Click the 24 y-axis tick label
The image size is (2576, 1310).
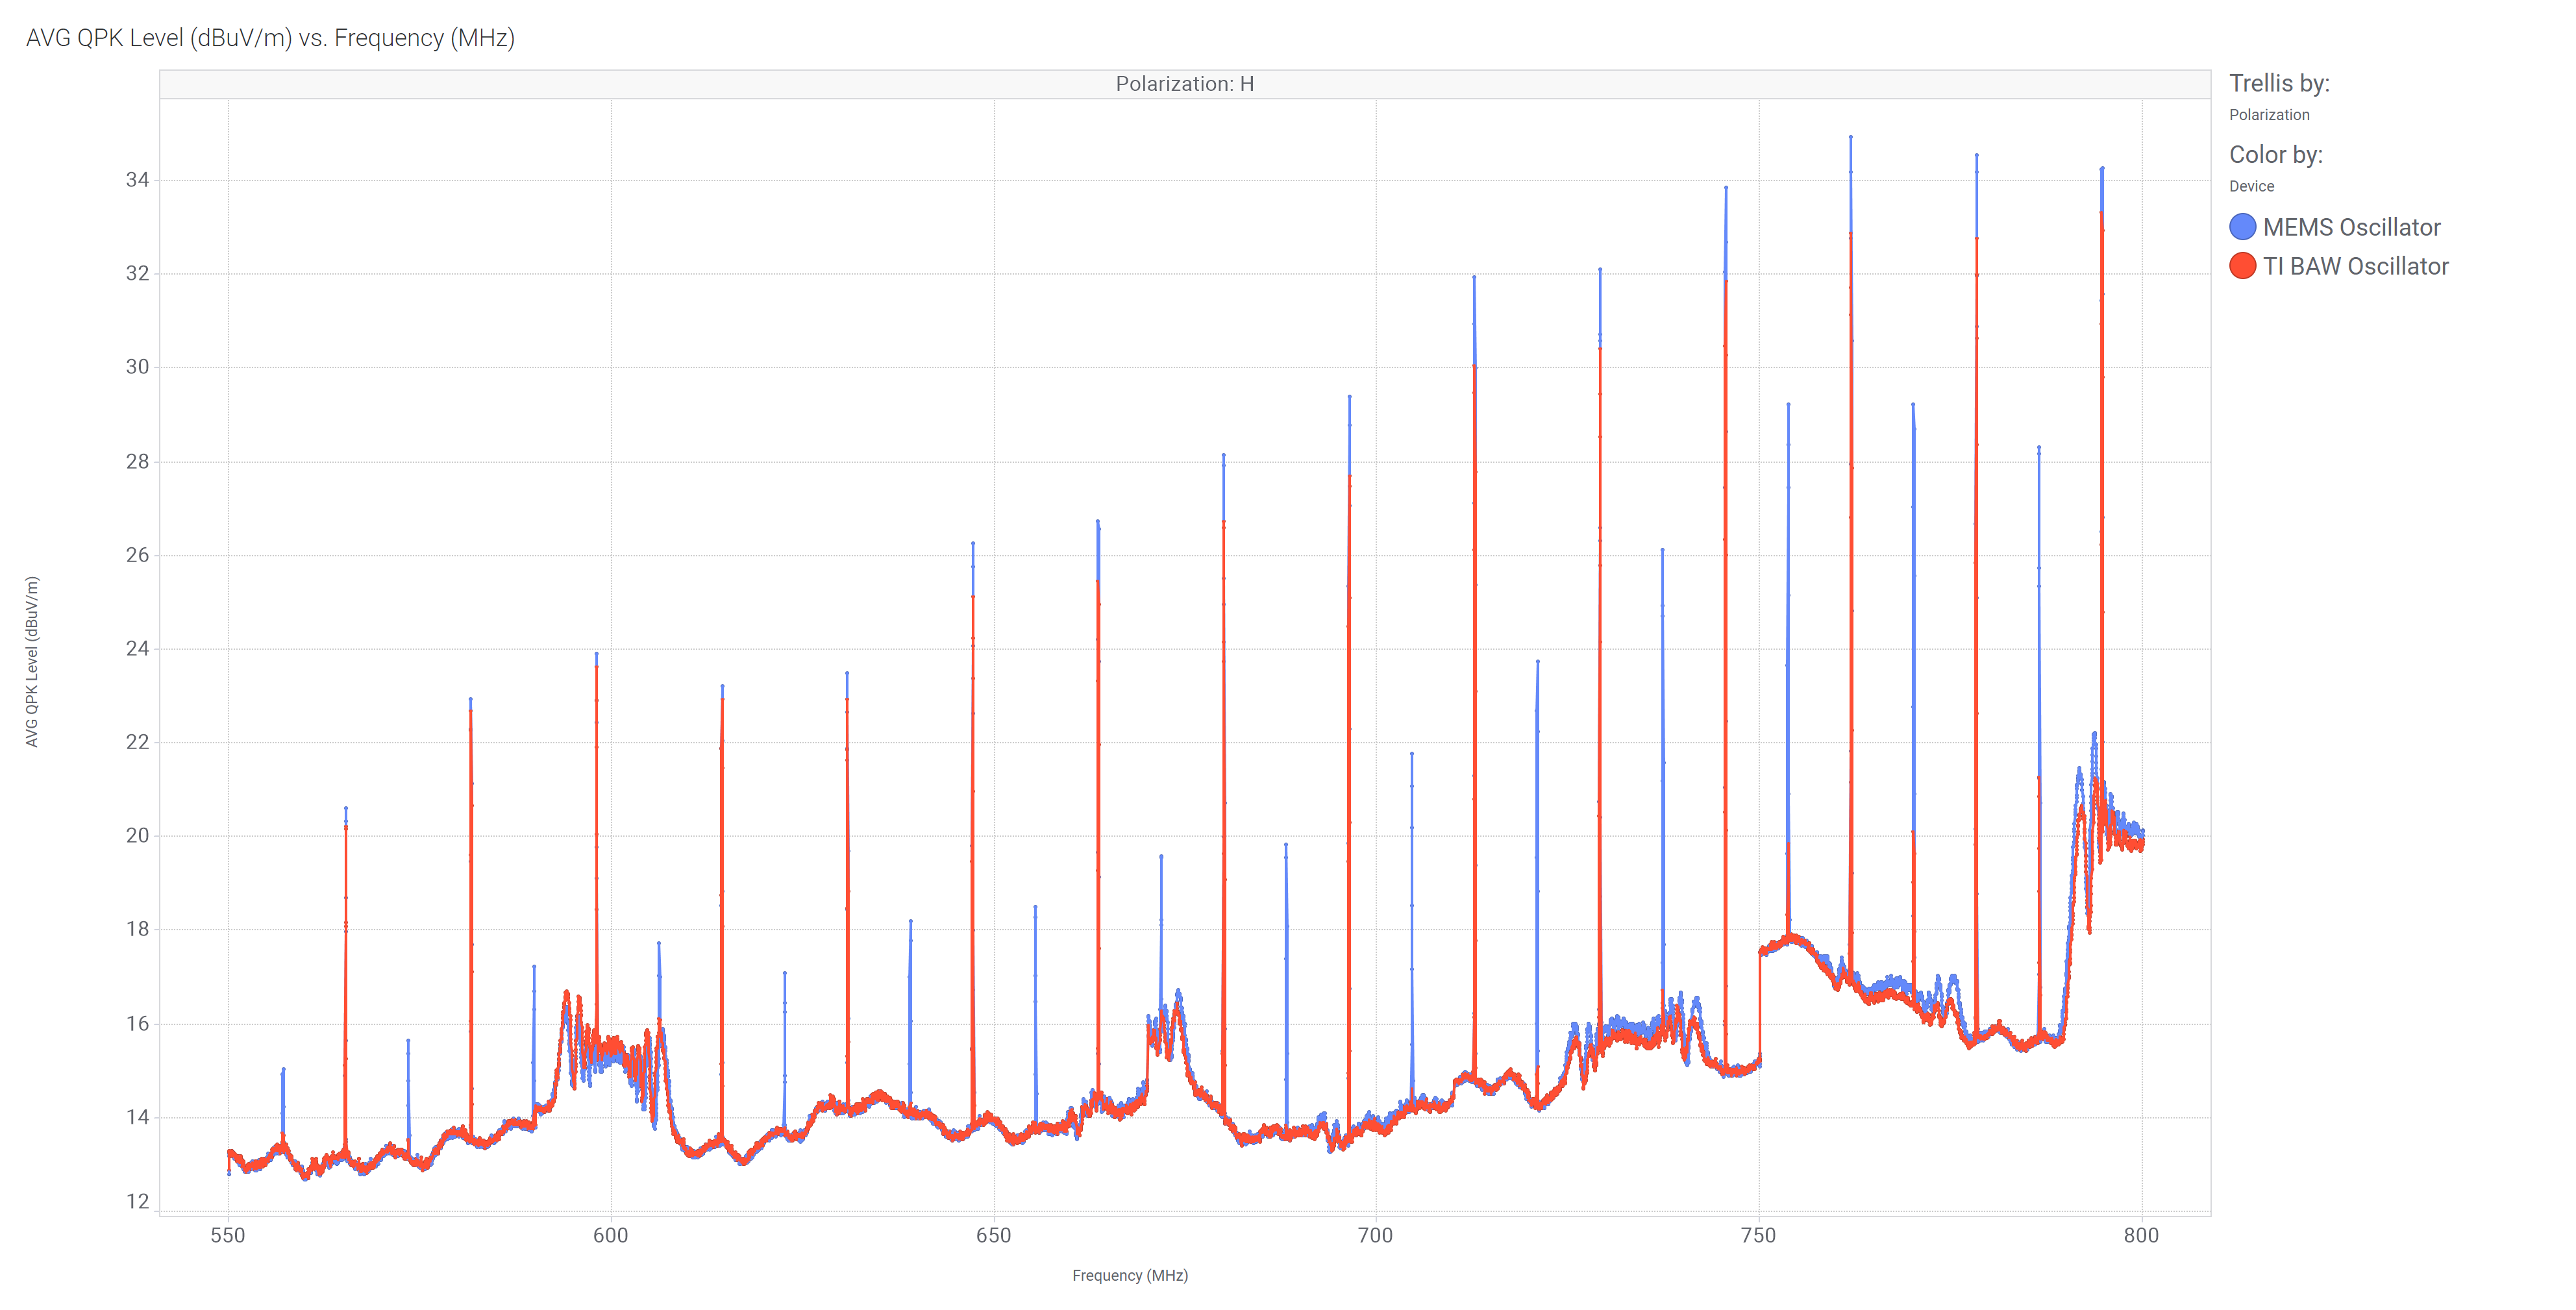(137, 648)
